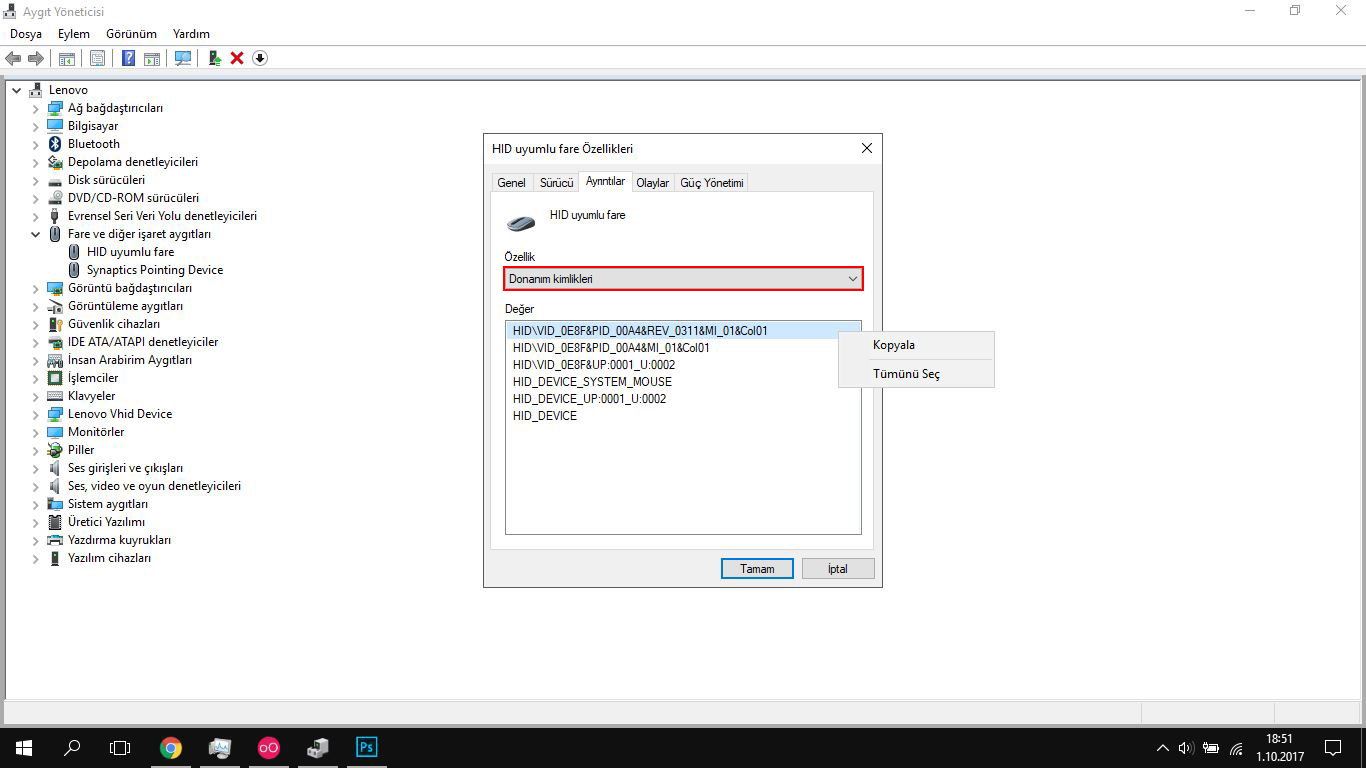Select the value "HID\VID_0E8F&UP:0001_U:0002"
The image size is (1366, 768).
(594, 365)
